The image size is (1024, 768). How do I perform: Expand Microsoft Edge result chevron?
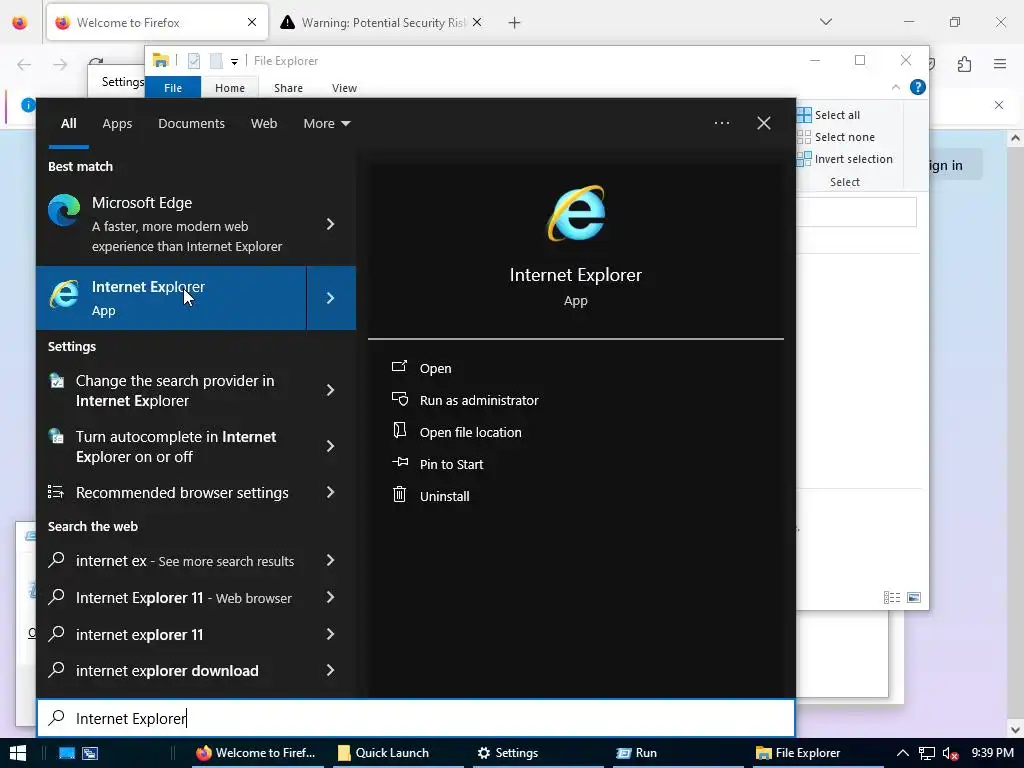pyautogui.click(x=330, y=224)
